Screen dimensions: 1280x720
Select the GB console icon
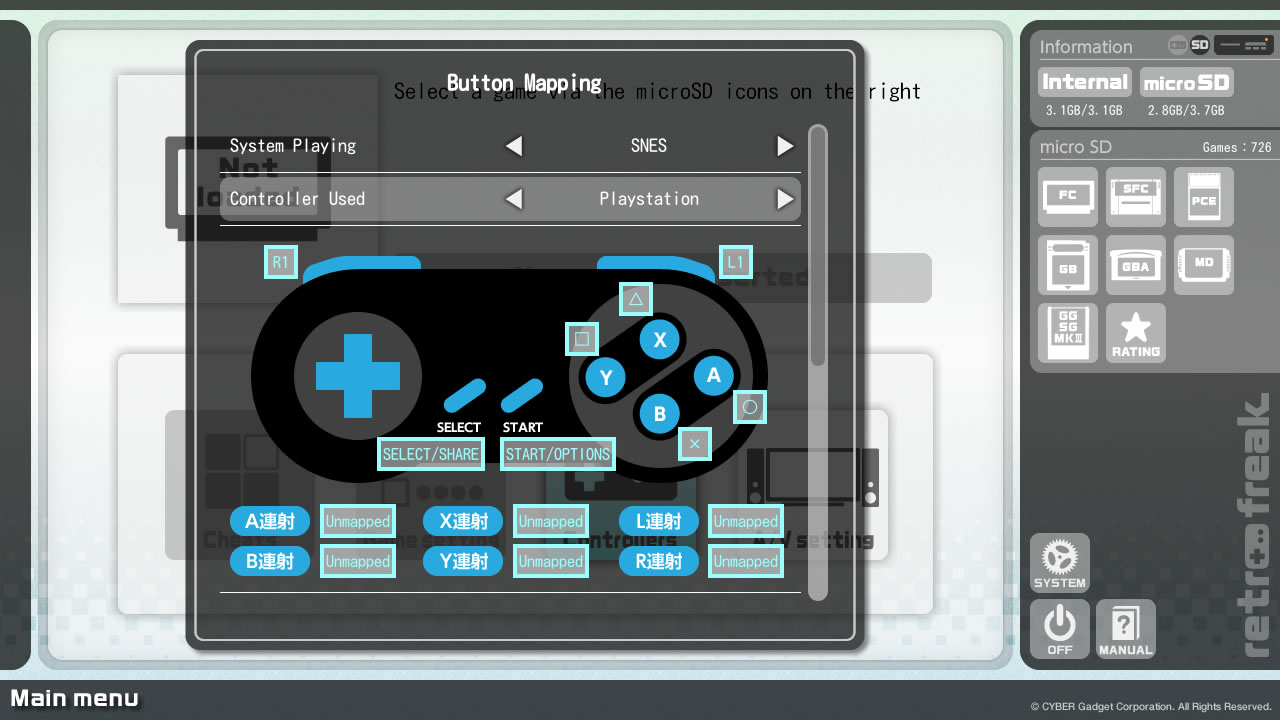click(x=1067, y=265)
